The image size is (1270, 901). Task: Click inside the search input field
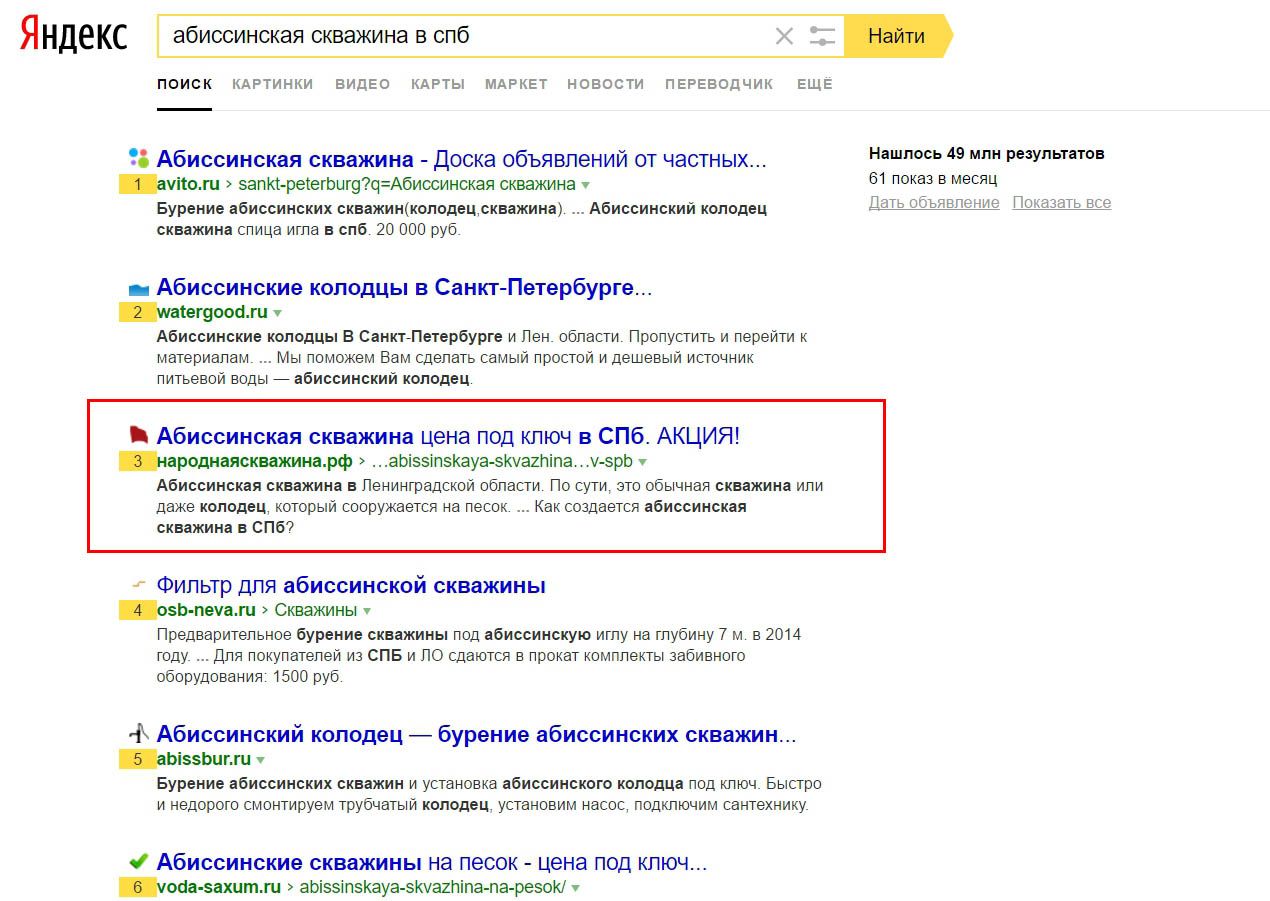click(460, 37)
